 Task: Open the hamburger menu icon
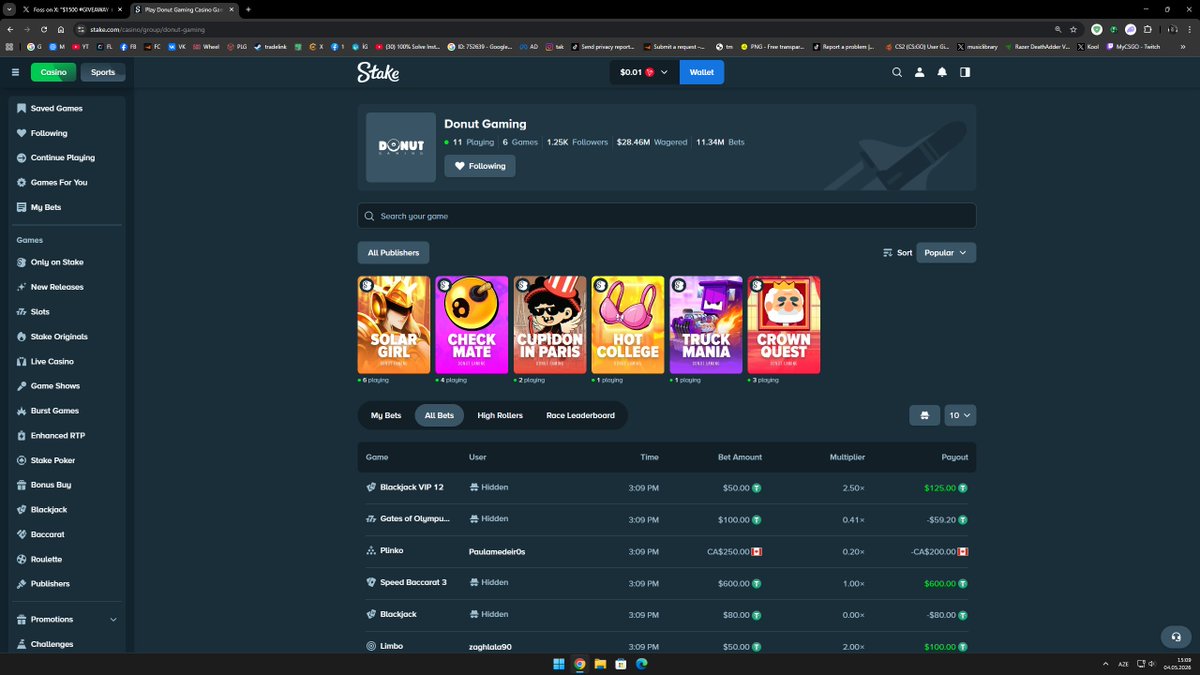pos(15,72)
